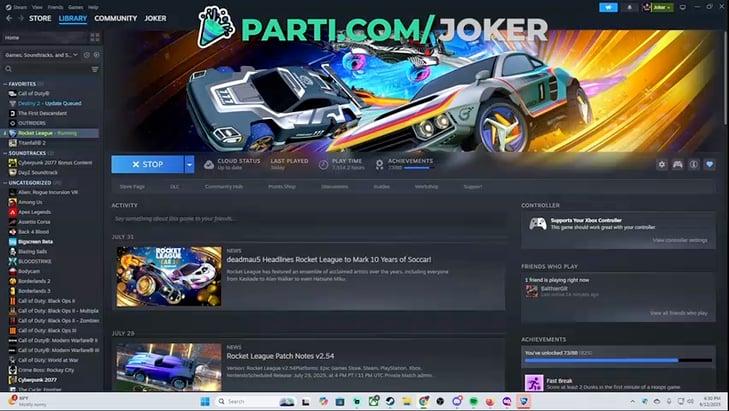Go forward with the navigation forward arrow

point(20,19)
